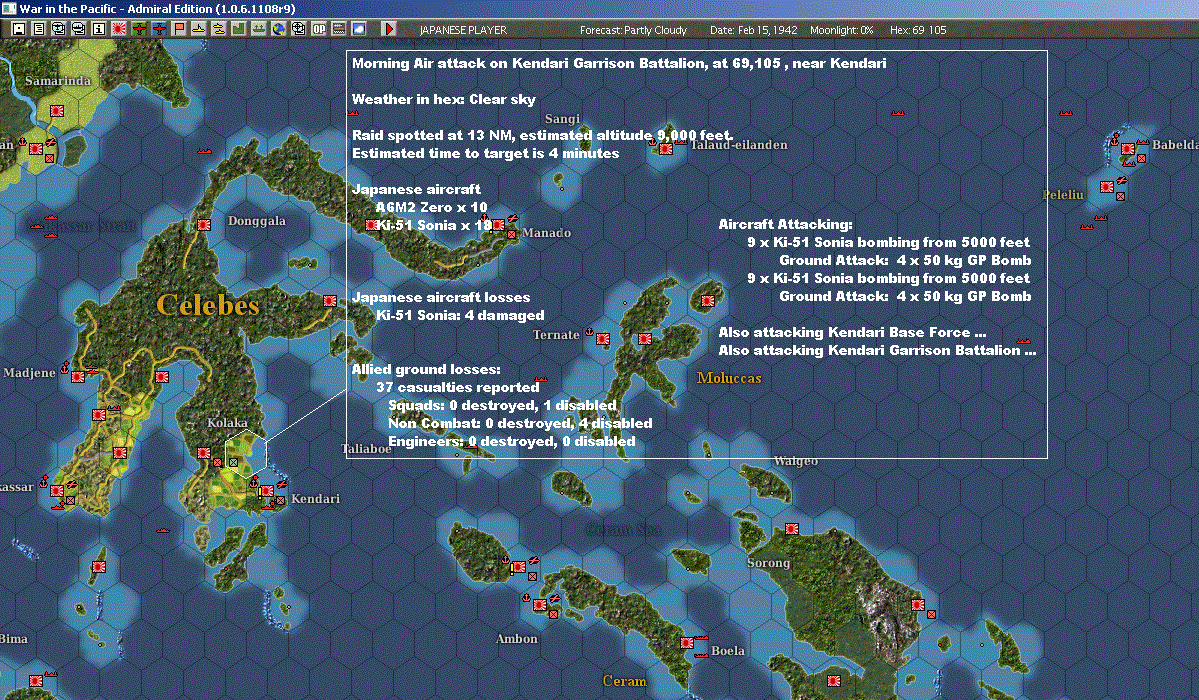Click 'Weather in hex: Clear sky' line
This screenshot has height=700, width=1199.
click(x=444, y=99)
